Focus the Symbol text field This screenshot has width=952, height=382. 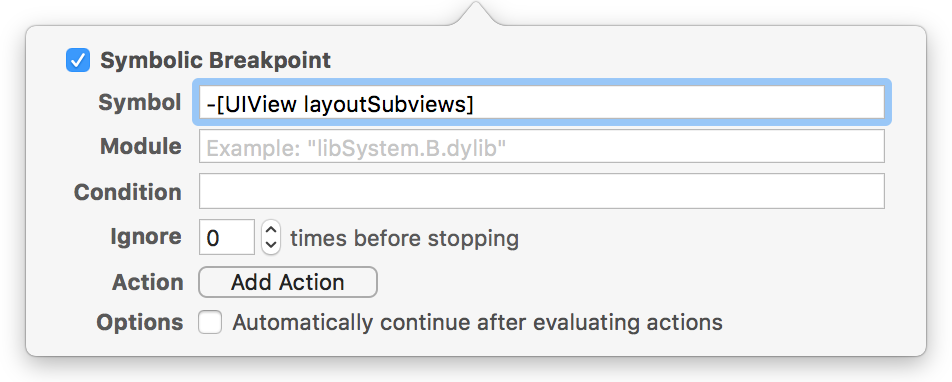point(542,103)
